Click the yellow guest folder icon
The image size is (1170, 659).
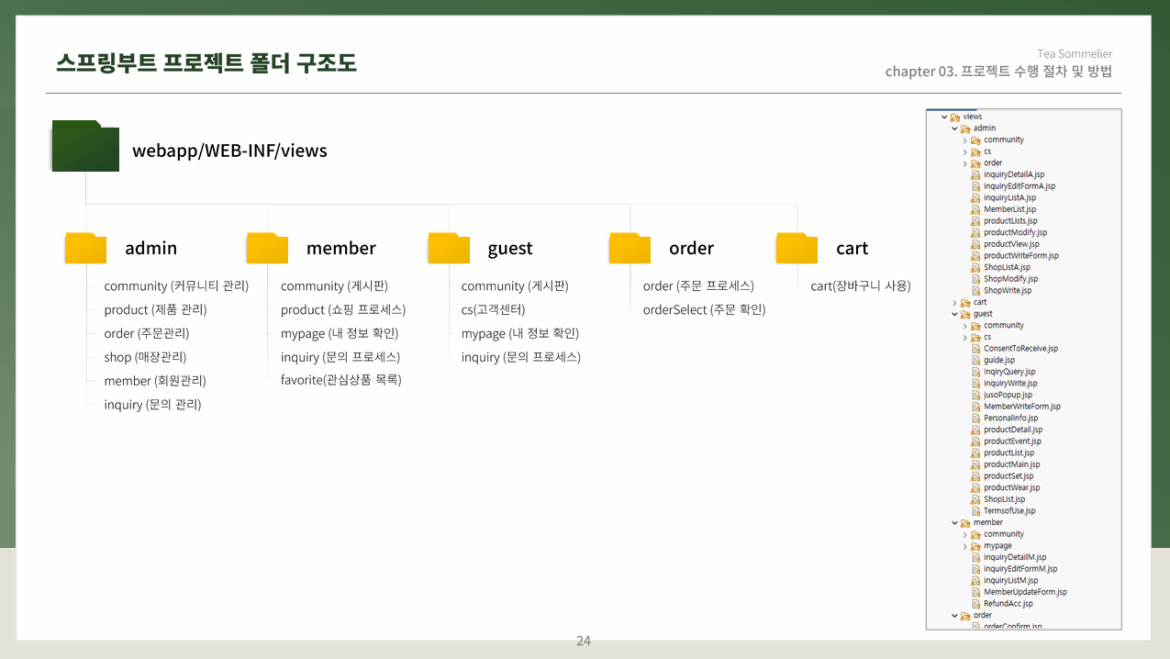pos(448,248)
